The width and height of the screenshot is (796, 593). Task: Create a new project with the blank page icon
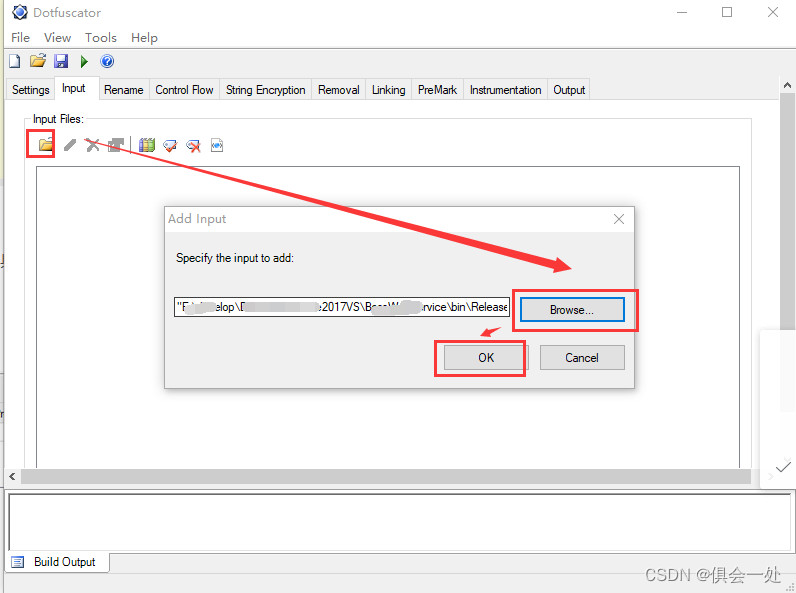click(15, 61)
